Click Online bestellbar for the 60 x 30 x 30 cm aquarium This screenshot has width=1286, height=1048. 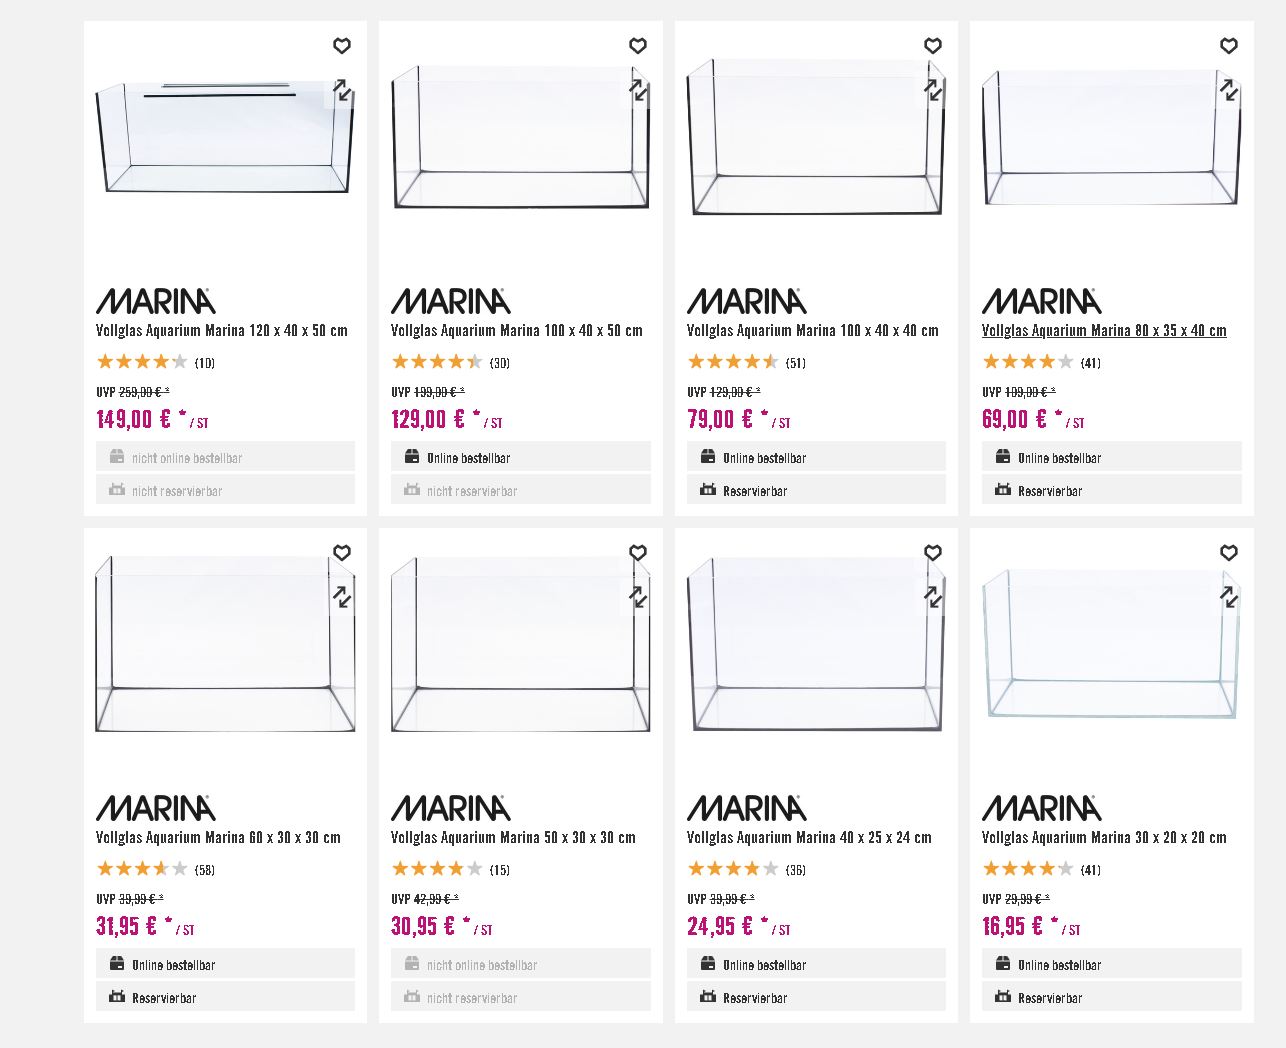coord(225,965)
